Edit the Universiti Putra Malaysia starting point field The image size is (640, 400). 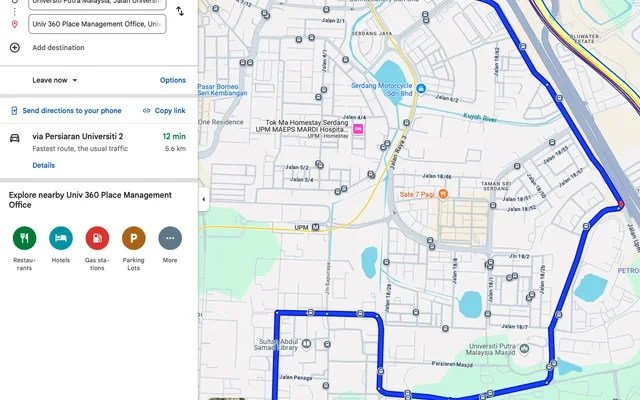point(97,3)
